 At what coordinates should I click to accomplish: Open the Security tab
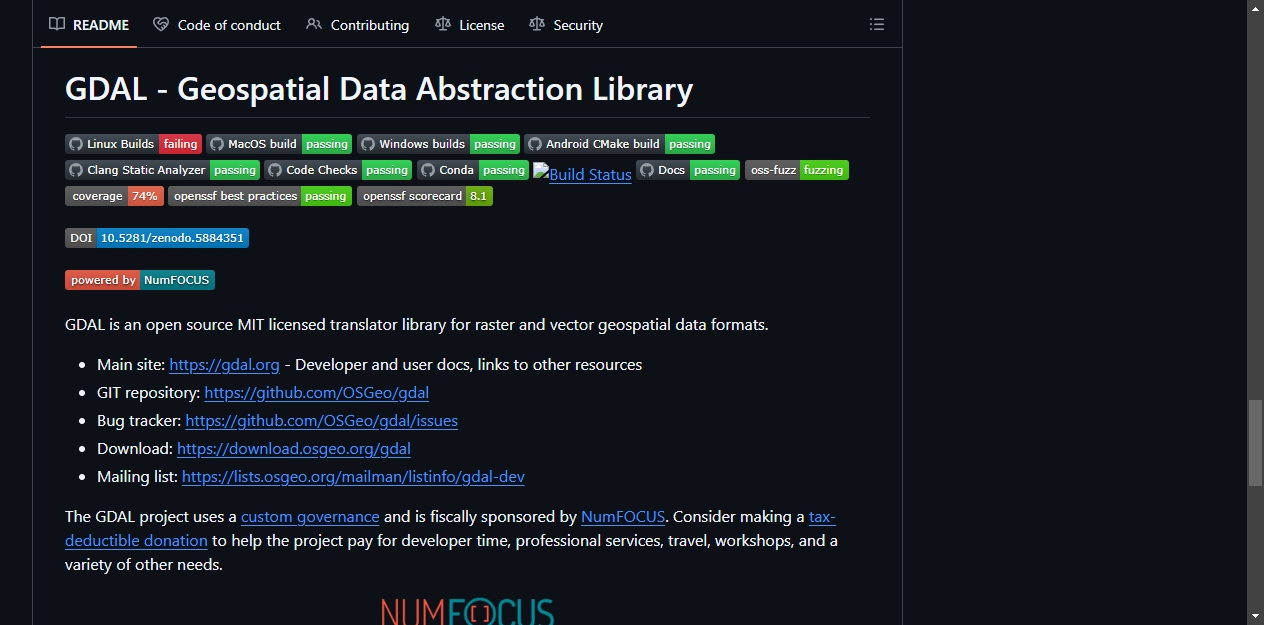565,25
